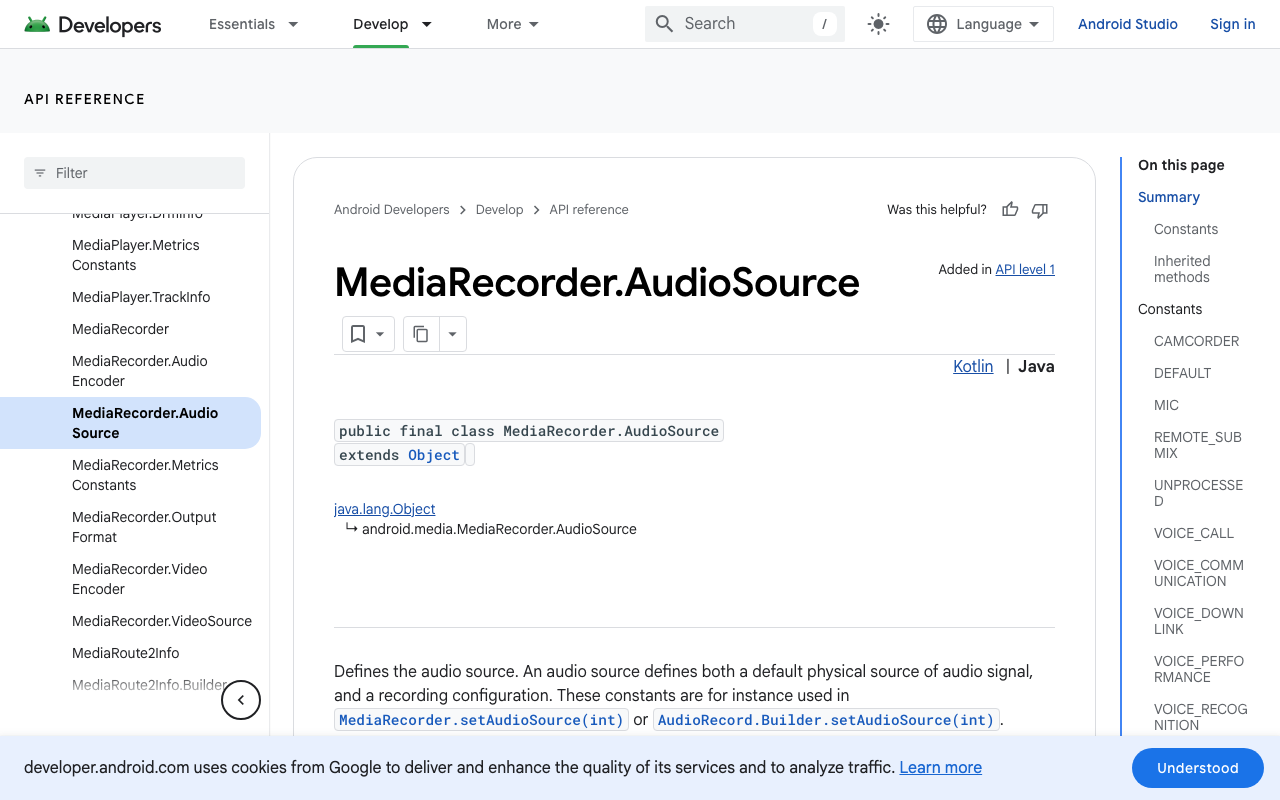Toggle the light/dark theme icon
The width and height of the screenshot is (1280, 800).
878,24
